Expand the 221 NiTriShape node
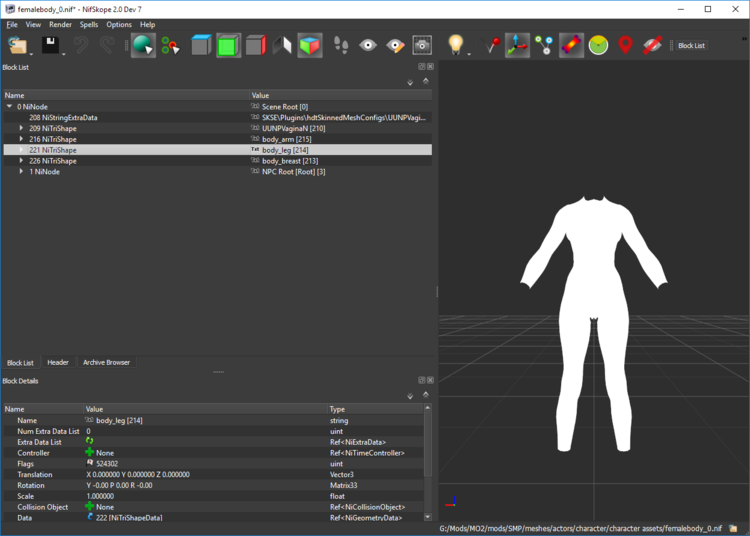The height and width of the screenshot is (536, 750). click(x=21, y=150)
